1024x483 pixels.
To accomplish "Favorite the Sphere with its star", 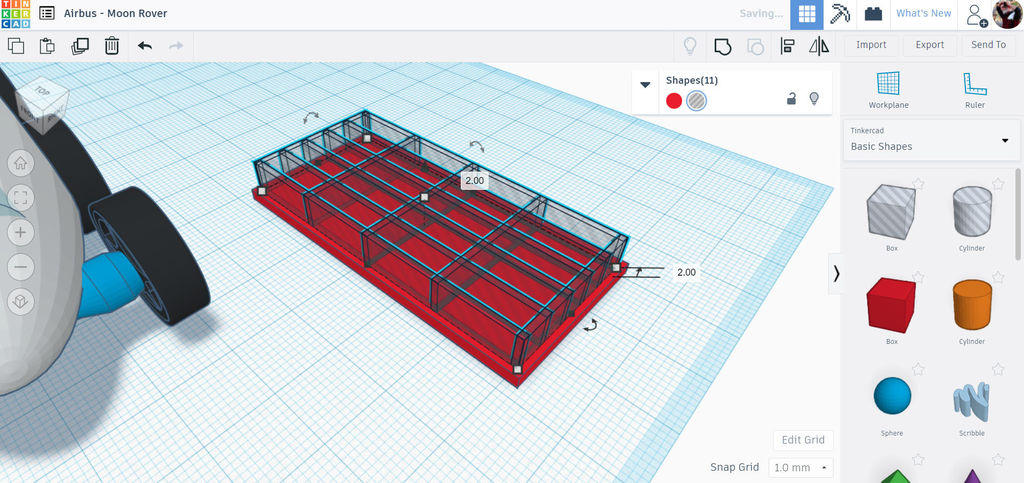I will coord(918,369).
